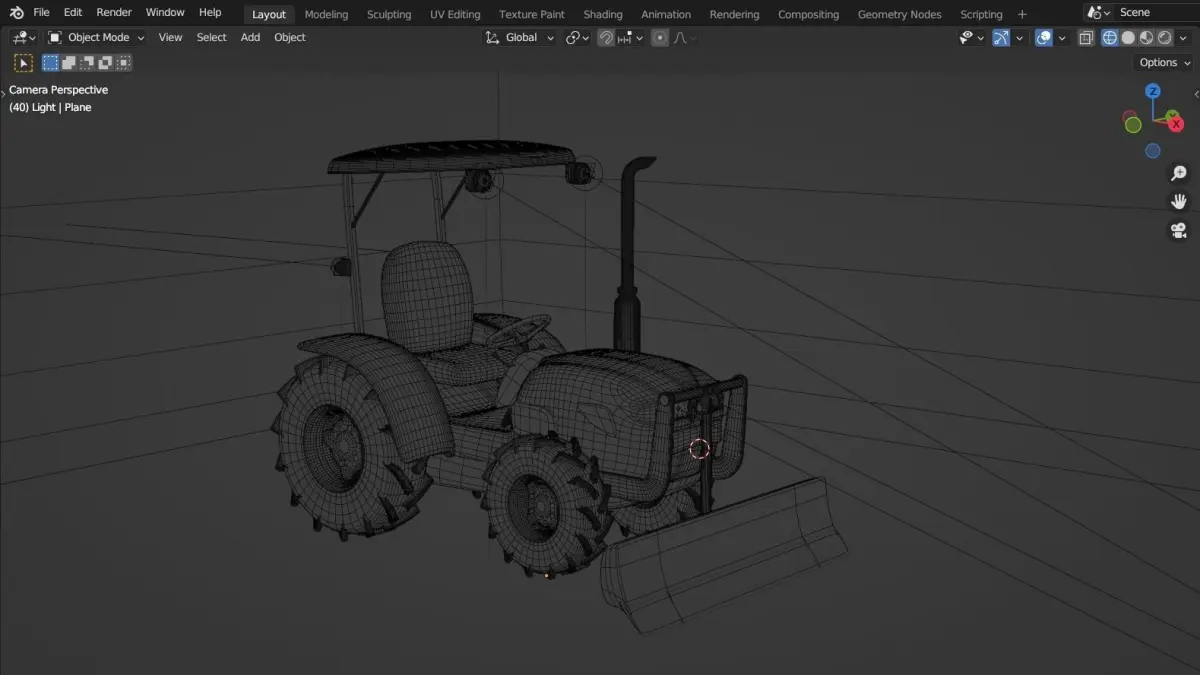Switch to the Layout workspace tab
This screenshot has width=1200, height=675.
pos(269,14)
